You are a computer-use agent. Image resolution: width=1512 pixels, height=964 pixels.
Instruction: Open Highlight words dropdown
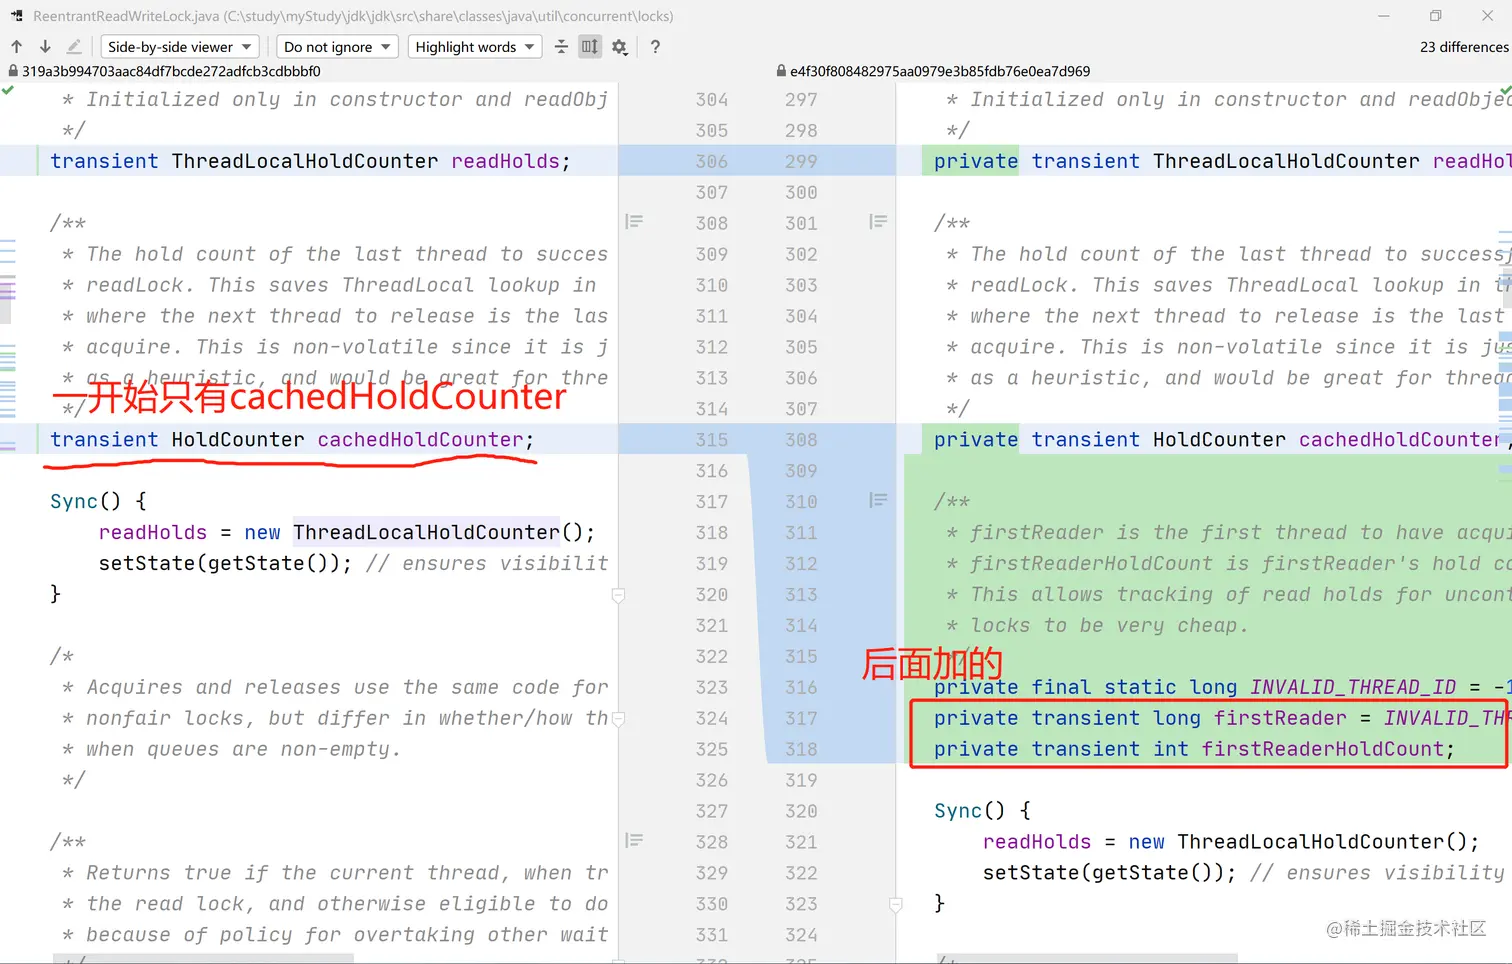coord(474,47)
